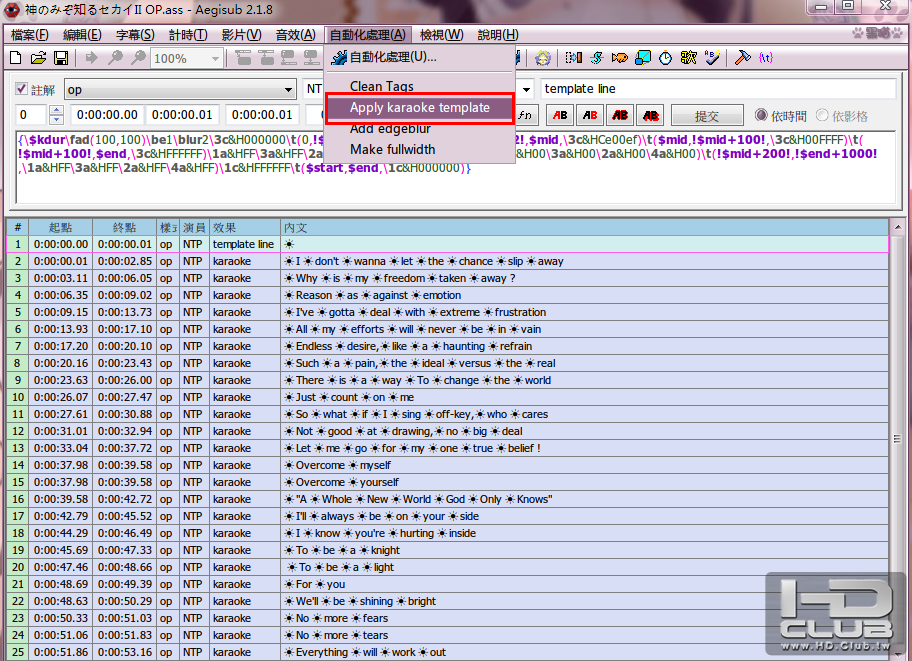Image resolution: width=912 pixels, height=661 pixels.
Task: Launch the Spell Checker ABC icon
Action: [x=712, y=58]
